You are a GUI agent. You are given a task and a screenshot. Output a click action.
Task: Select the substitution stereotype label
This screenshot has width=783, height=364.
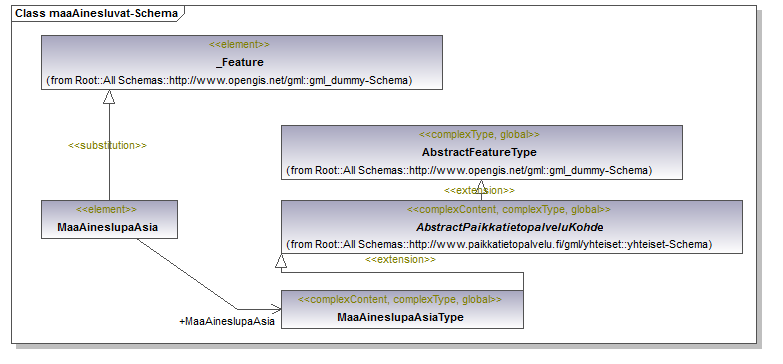(107, 145)
